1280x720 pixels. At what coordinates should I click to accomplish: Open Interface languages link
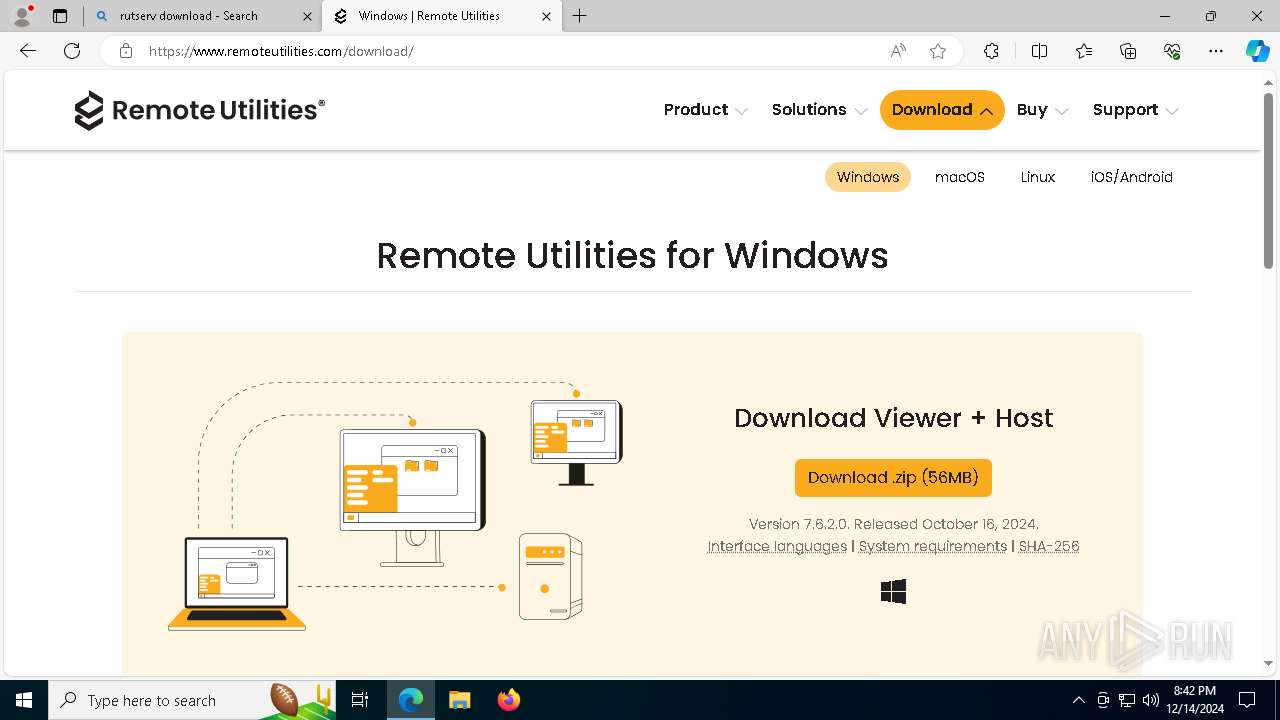click(777, 546)
